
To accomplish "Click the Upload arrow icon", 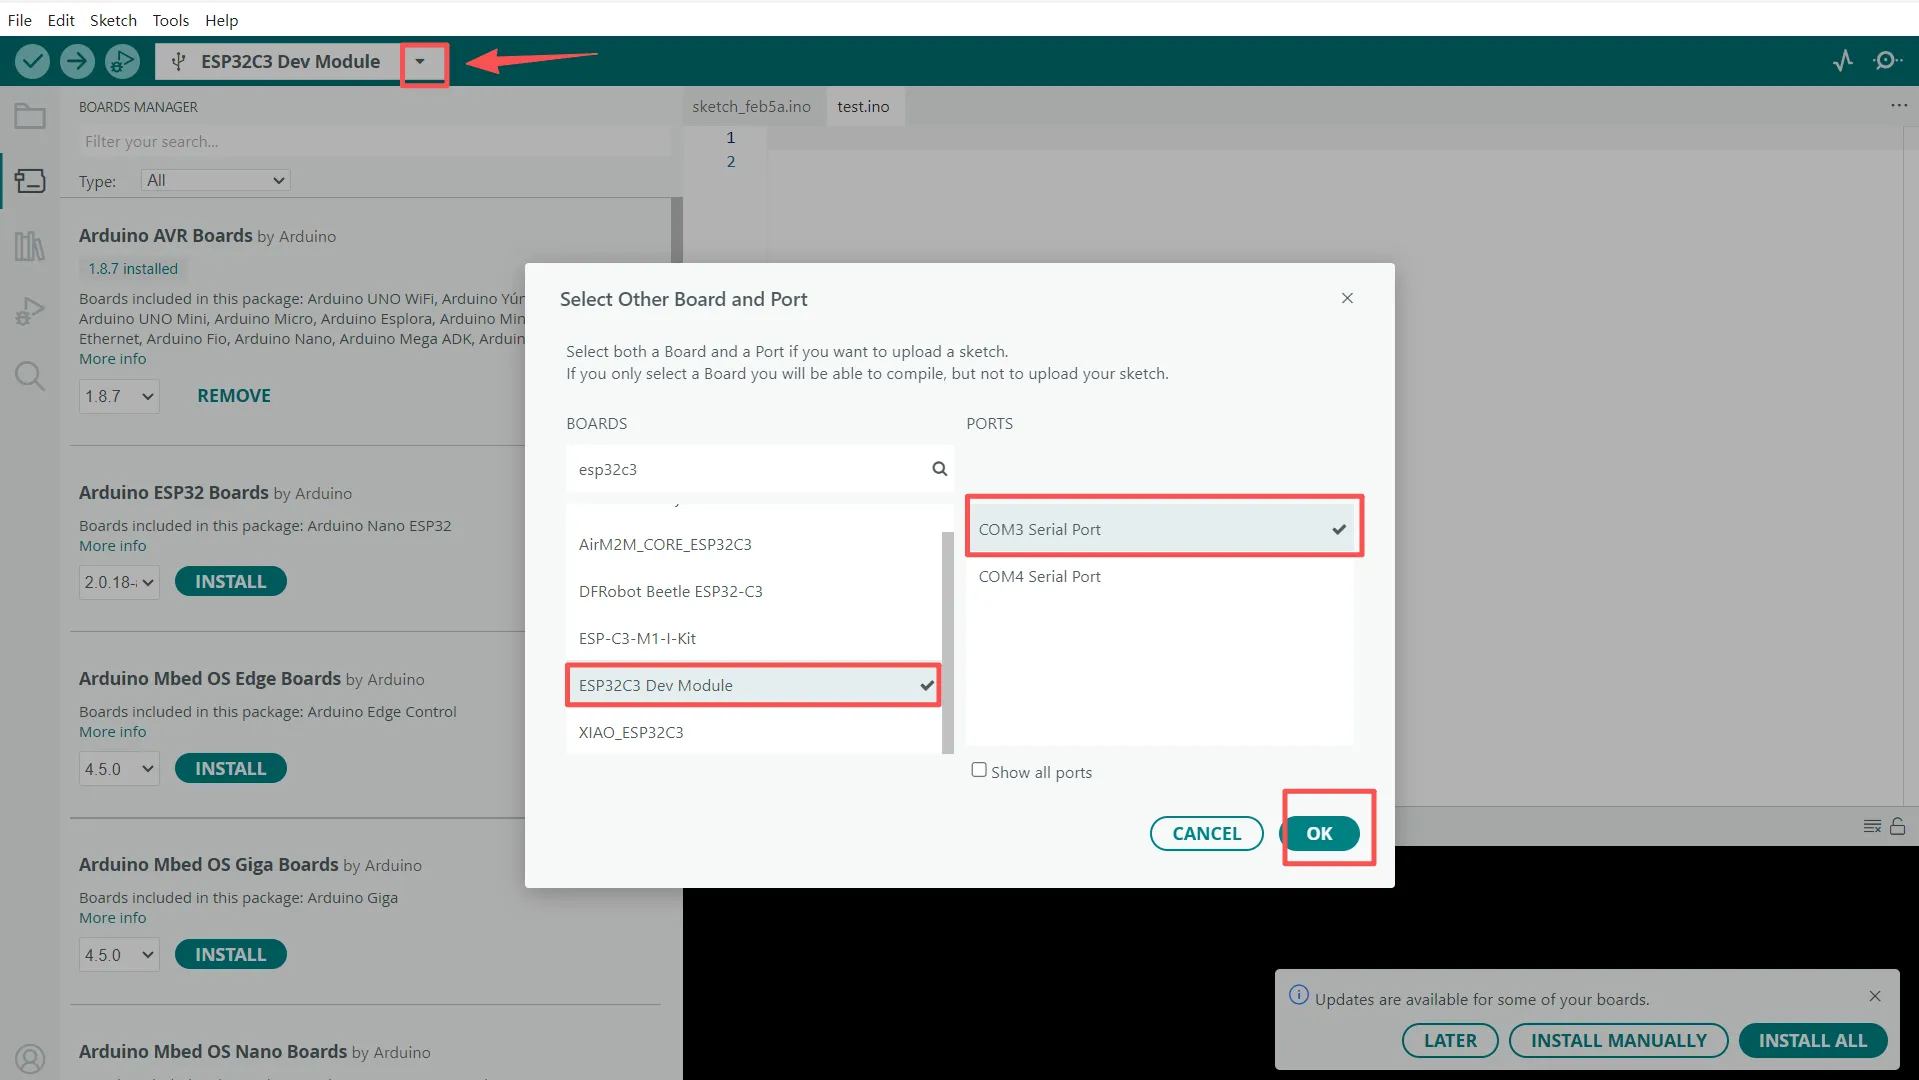I will pos(77,62).
